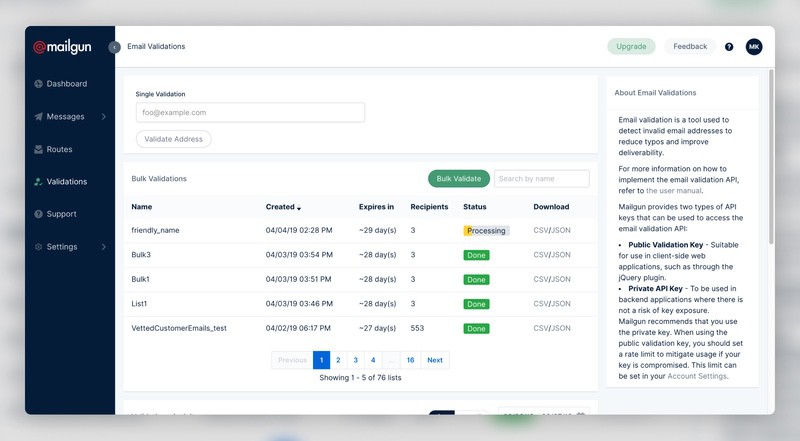Go to pagination page 4
Screen dimensions: 800x441
point(373,360)
